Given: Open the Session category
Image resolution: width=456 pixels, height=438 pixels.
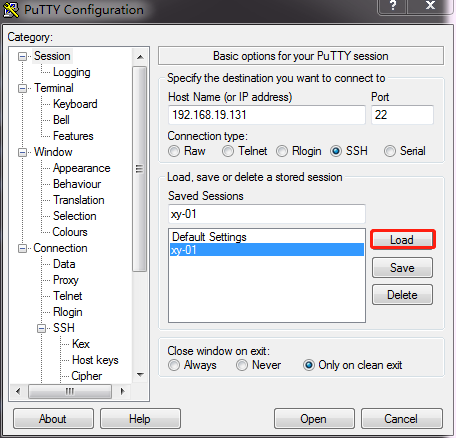Looking at the screenshot, I should 52,56.
